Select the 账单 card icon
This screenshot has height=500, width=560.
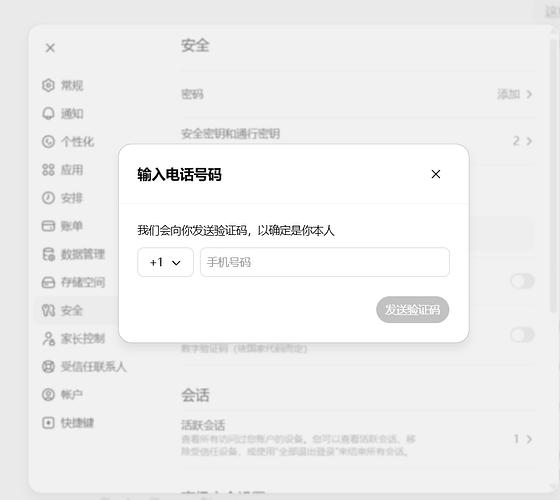(x=48, y=226)
